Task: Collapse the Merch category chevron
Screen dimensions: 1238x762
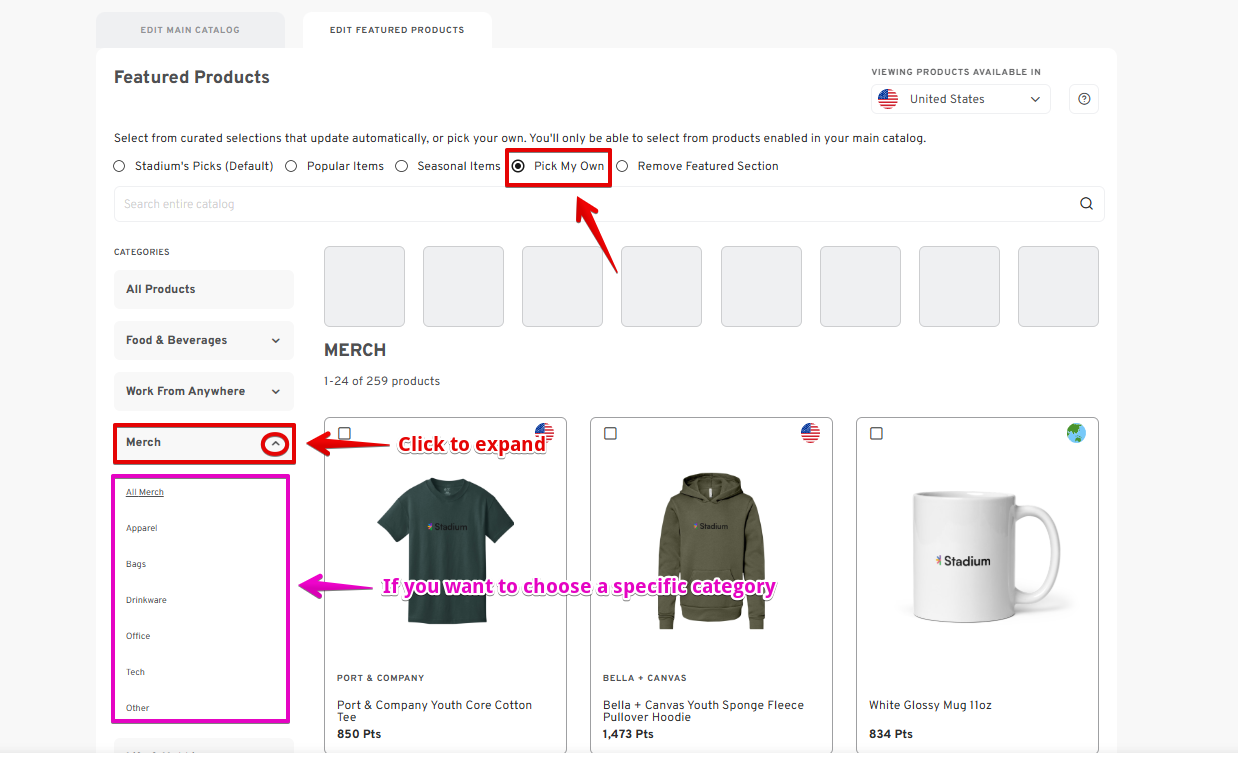Action: 276,443
